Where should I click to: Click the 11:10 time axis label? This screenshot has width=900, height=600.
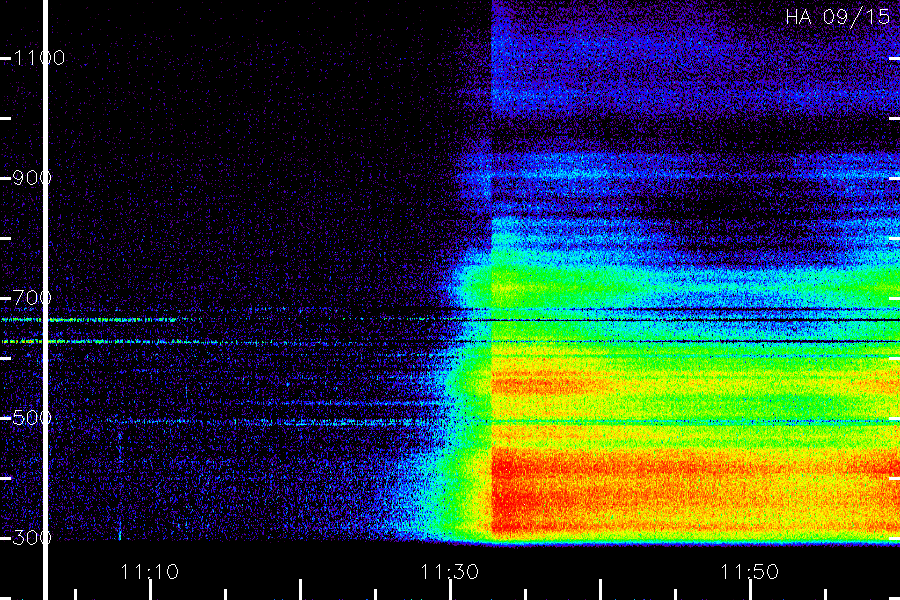click(x=150, y=572)
